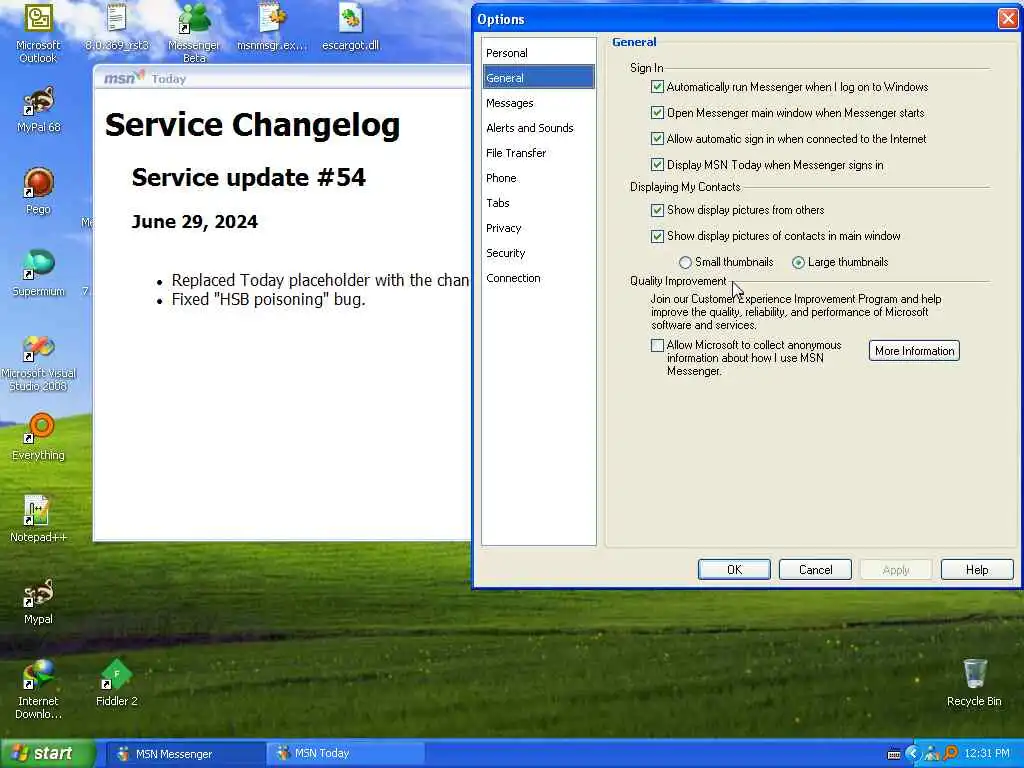The width and height of the screenshot is (1024, 768).
Task: Launch Microsoft Visual Studio 2008 shortcut
Action: [x=39, y=363]
